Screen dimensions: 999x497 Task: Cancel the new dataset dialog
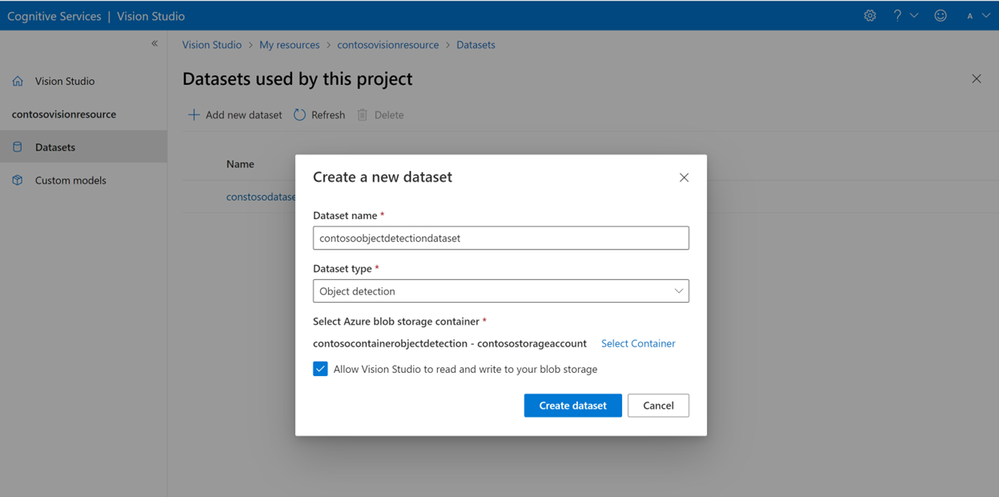[x=658, y=405]
